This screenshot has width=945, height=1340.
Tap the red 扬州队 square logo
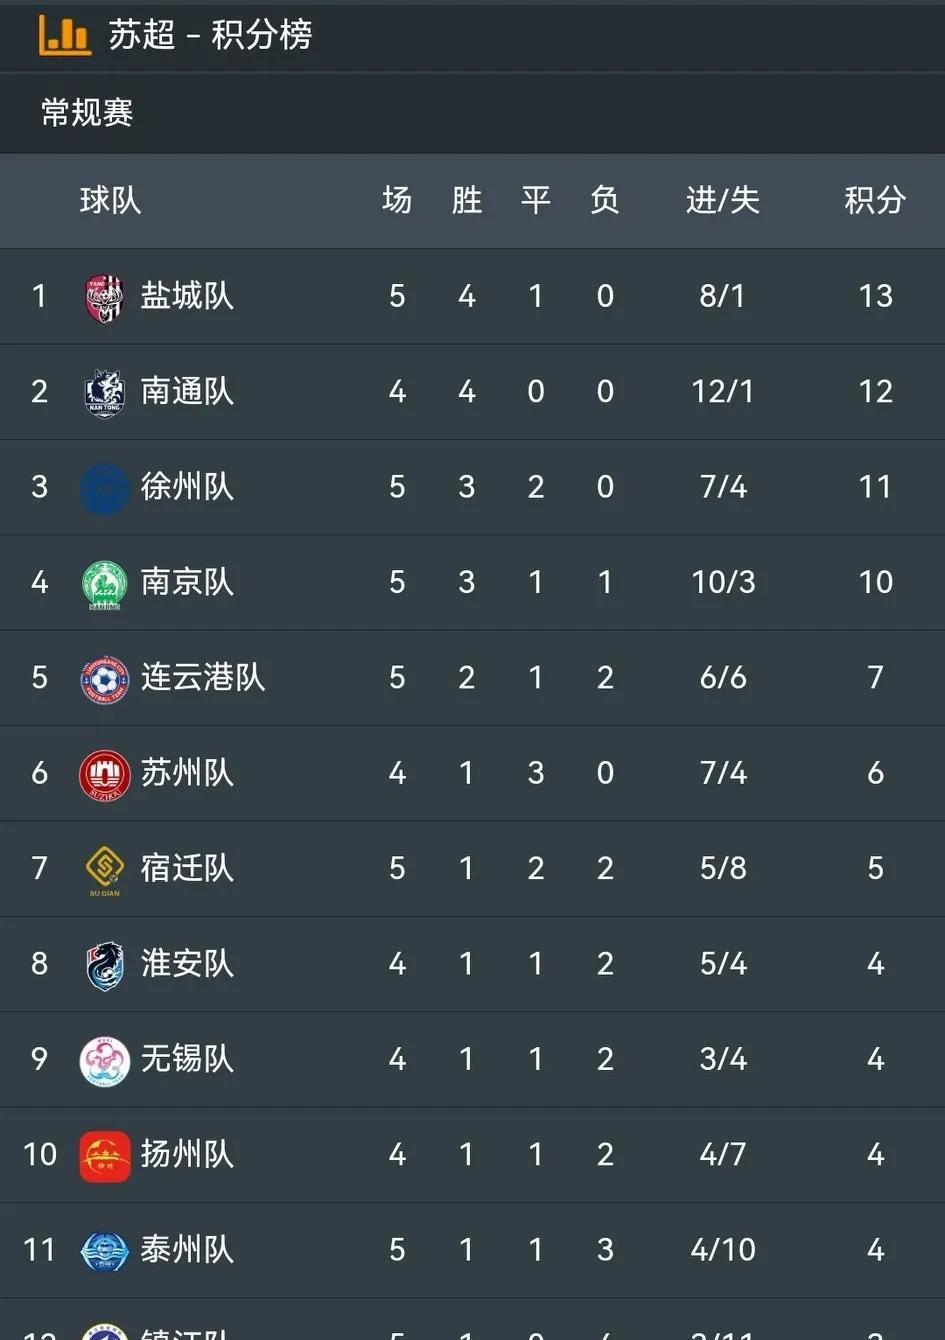click(x=105, y=1157)
